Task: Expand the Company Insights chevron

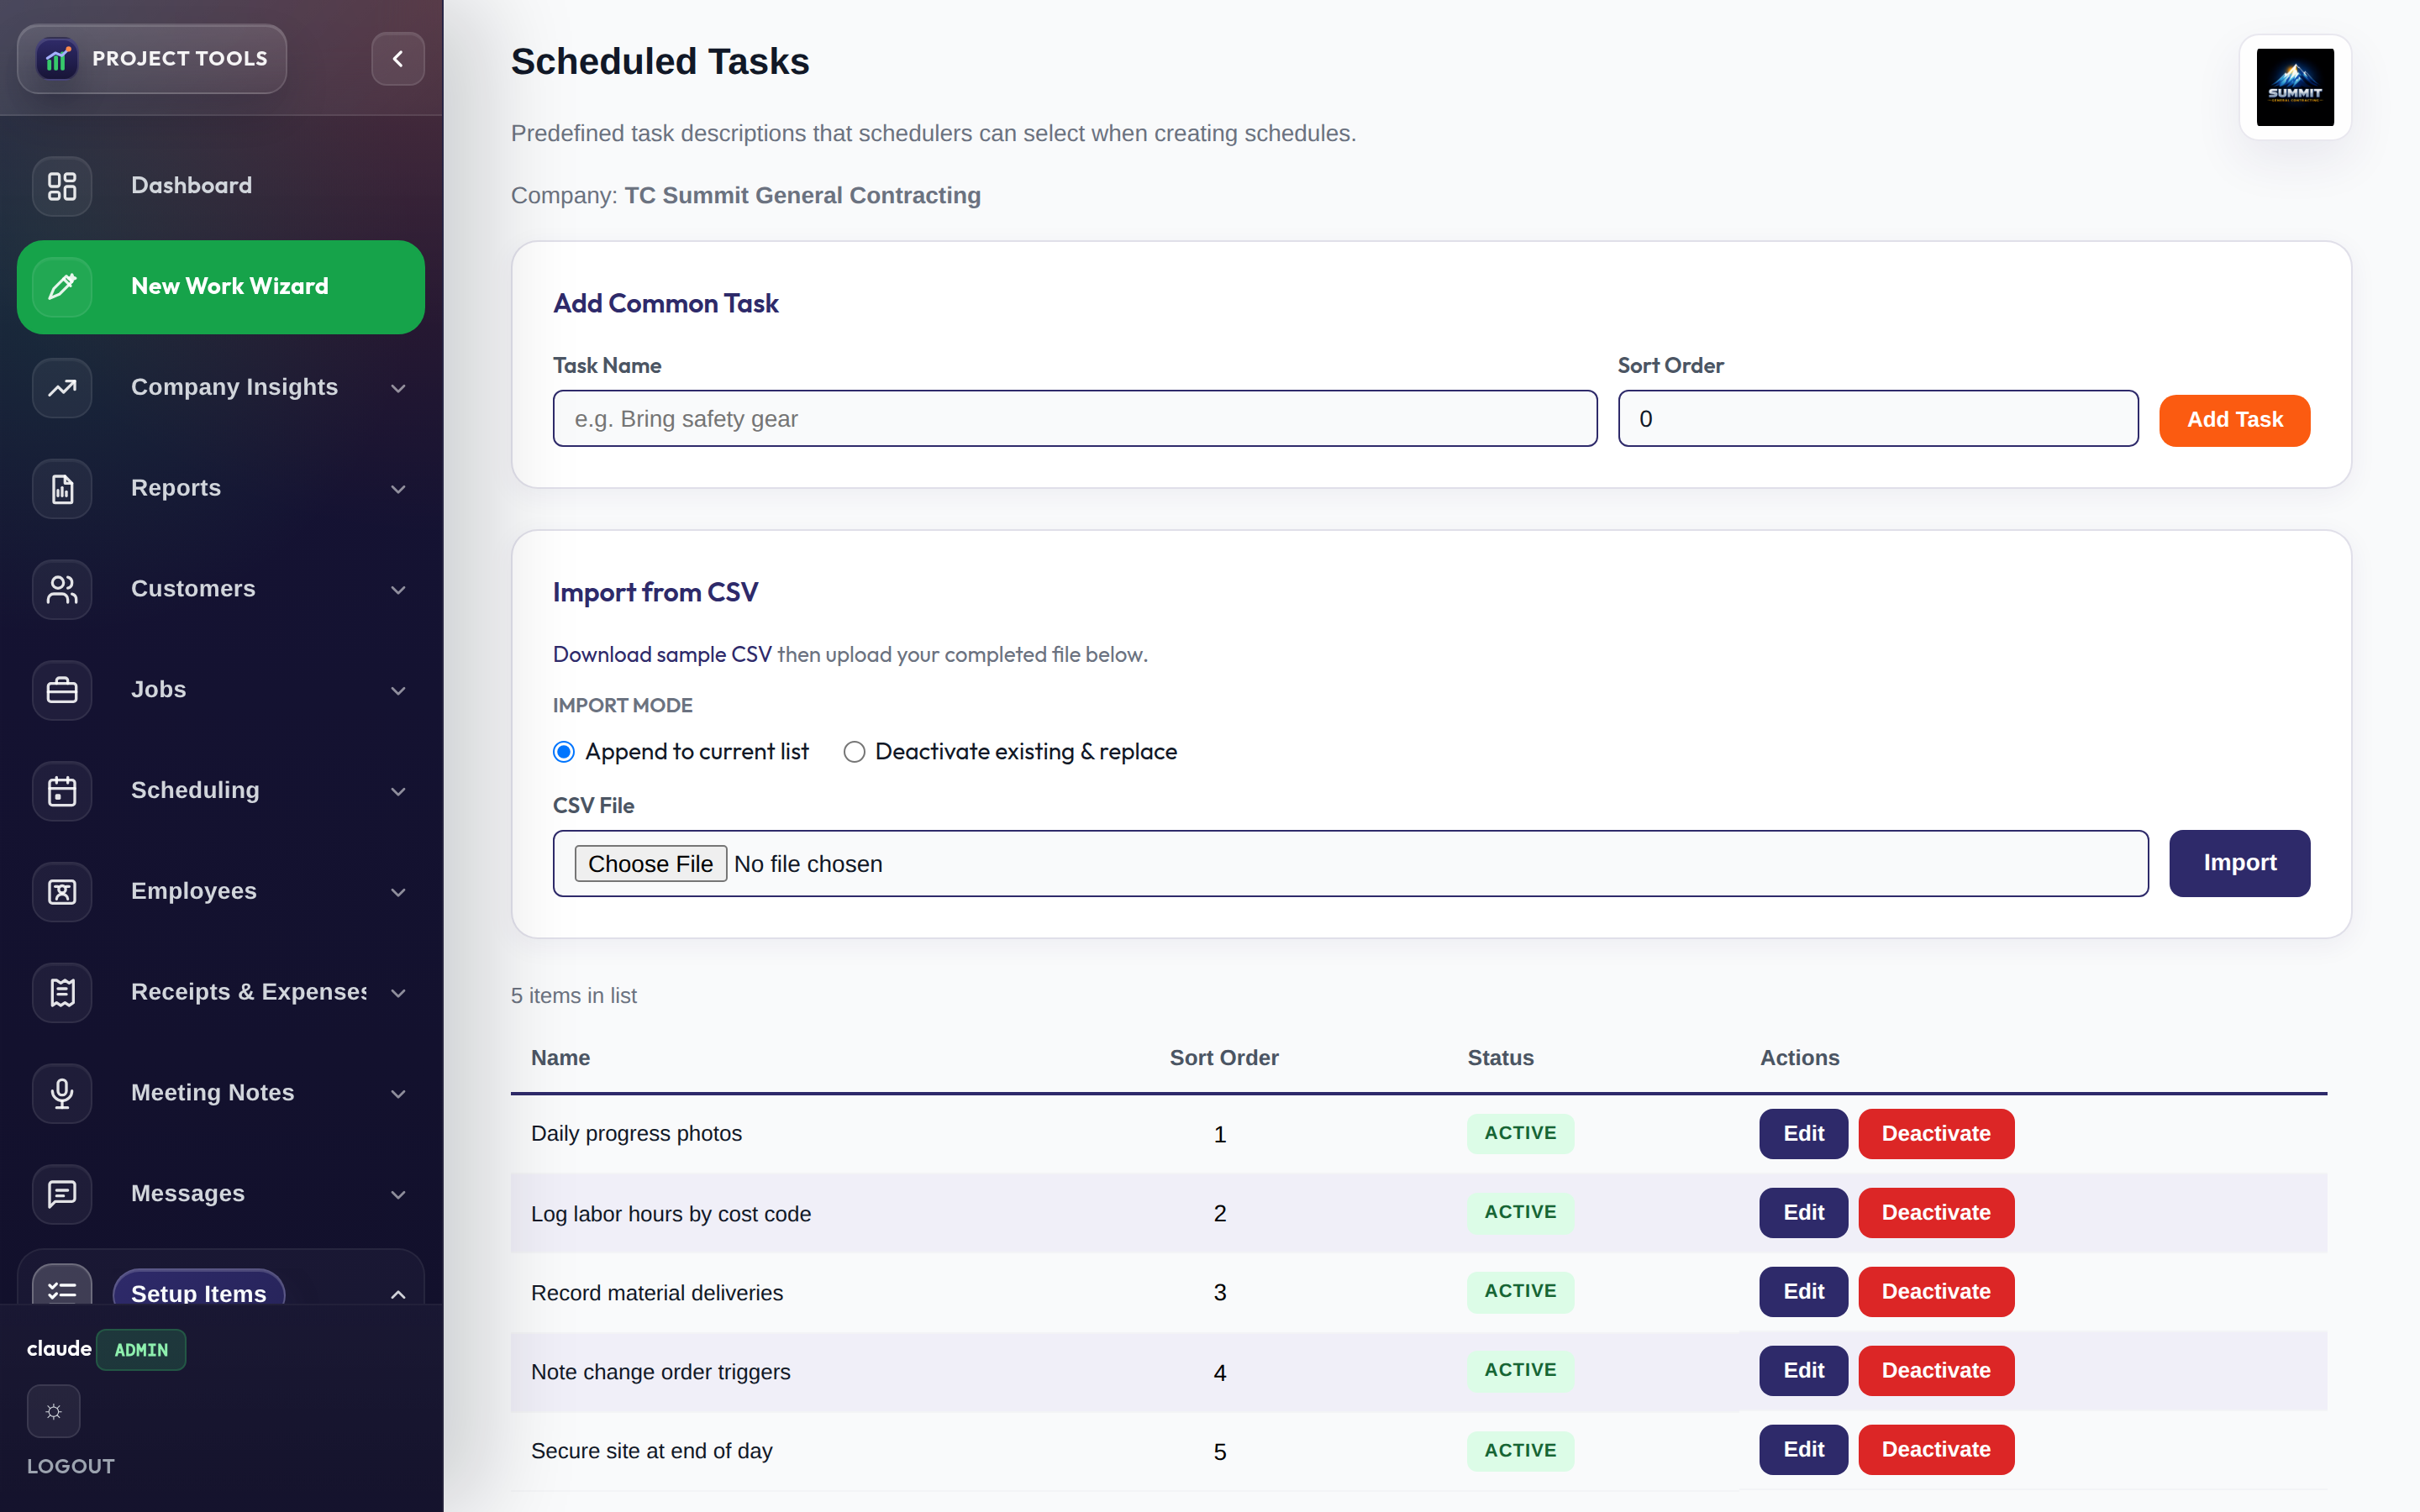Action: coord(398,388)
